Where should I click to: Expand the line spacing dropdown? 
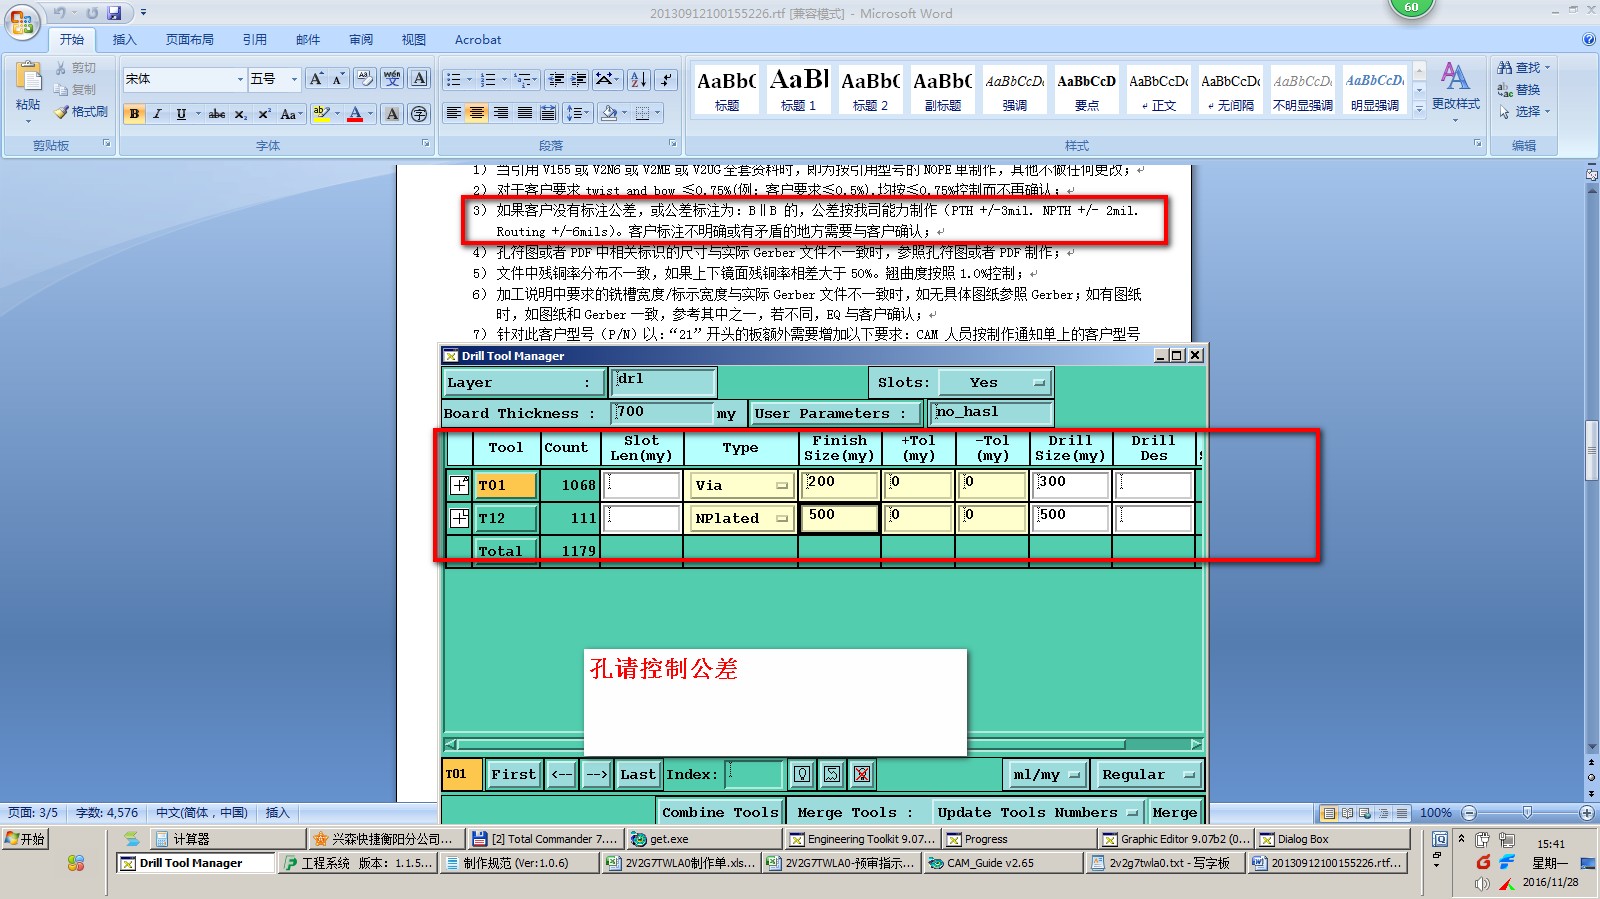click(588, 113)
